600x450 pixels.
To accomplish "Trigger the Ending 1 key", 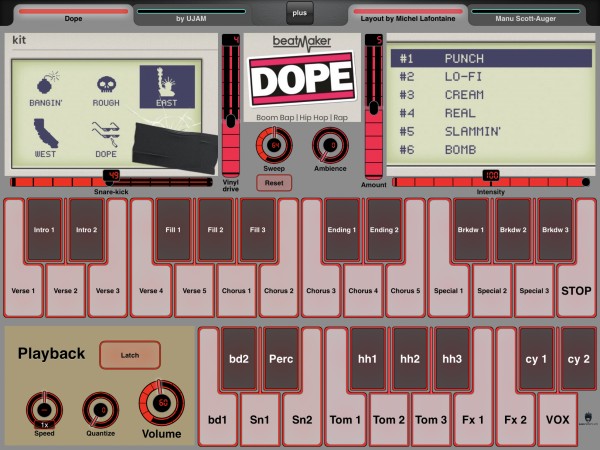I will (x=342, y=230).
